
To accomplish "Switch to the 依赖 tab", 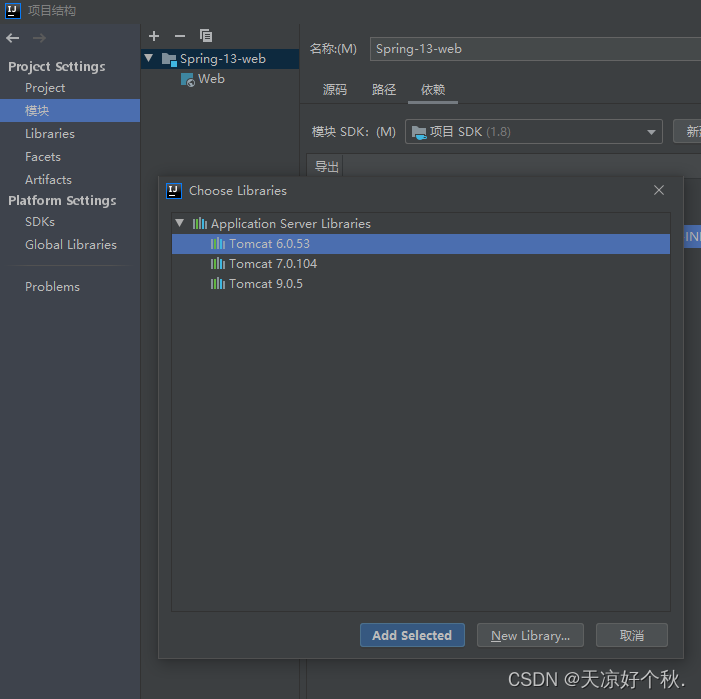I will tap(433, 90).
